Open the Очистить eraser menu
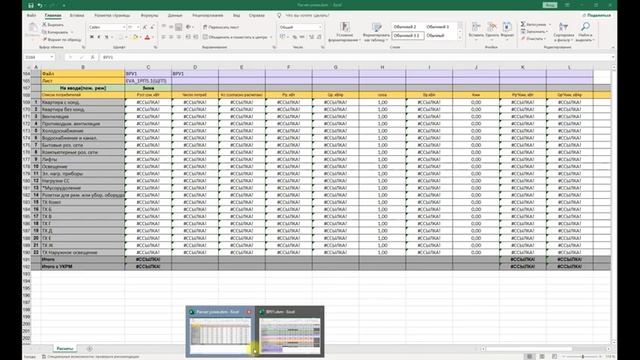 click(x=533, y=39)
